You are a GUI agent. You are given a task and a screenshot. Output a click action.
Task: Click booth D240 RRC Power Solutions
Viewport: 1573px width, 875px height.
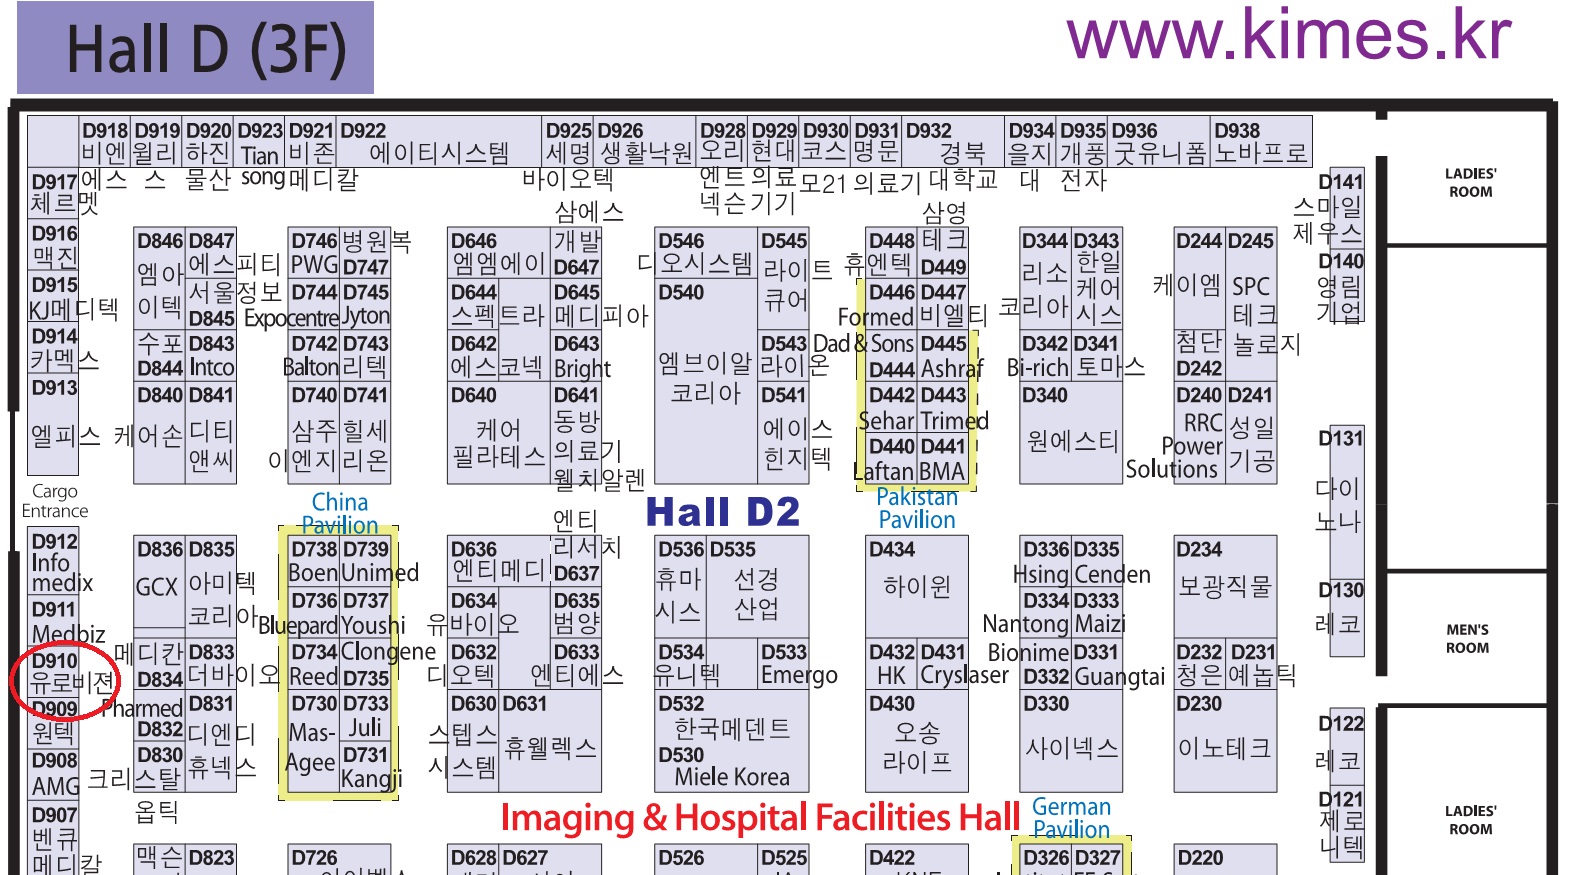point(1199,432)
